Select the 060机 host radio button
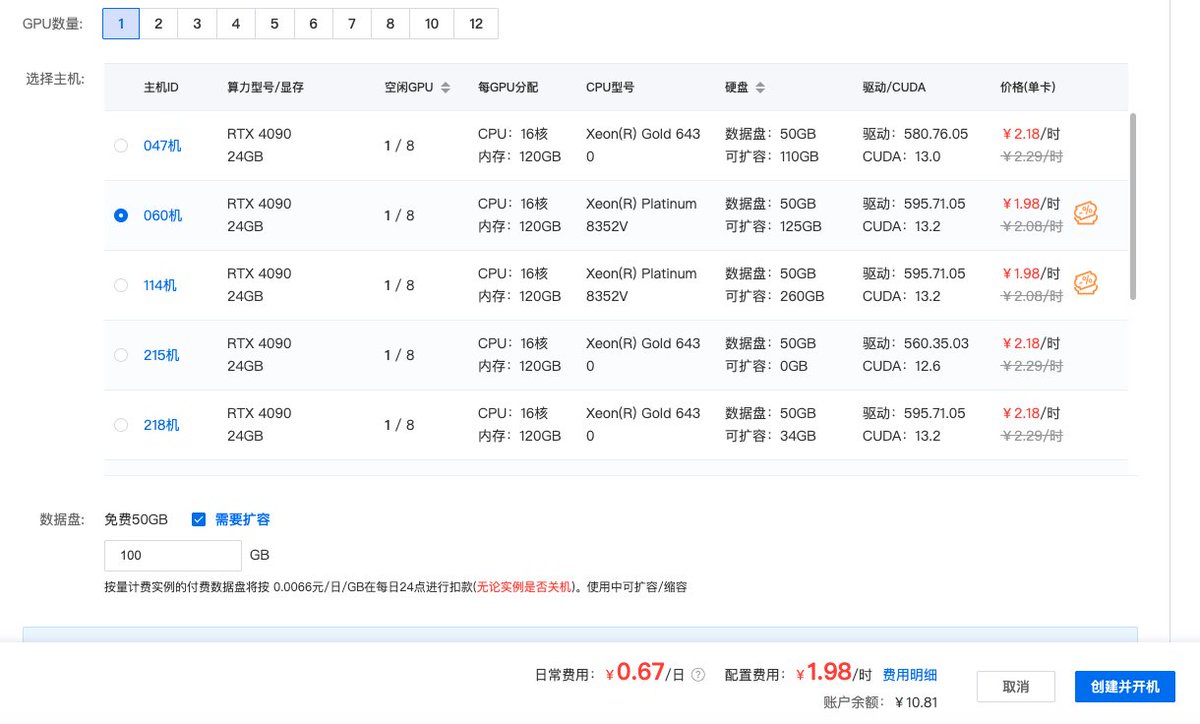This screenshot has width=1200, height=724. (x=121, y=215)
